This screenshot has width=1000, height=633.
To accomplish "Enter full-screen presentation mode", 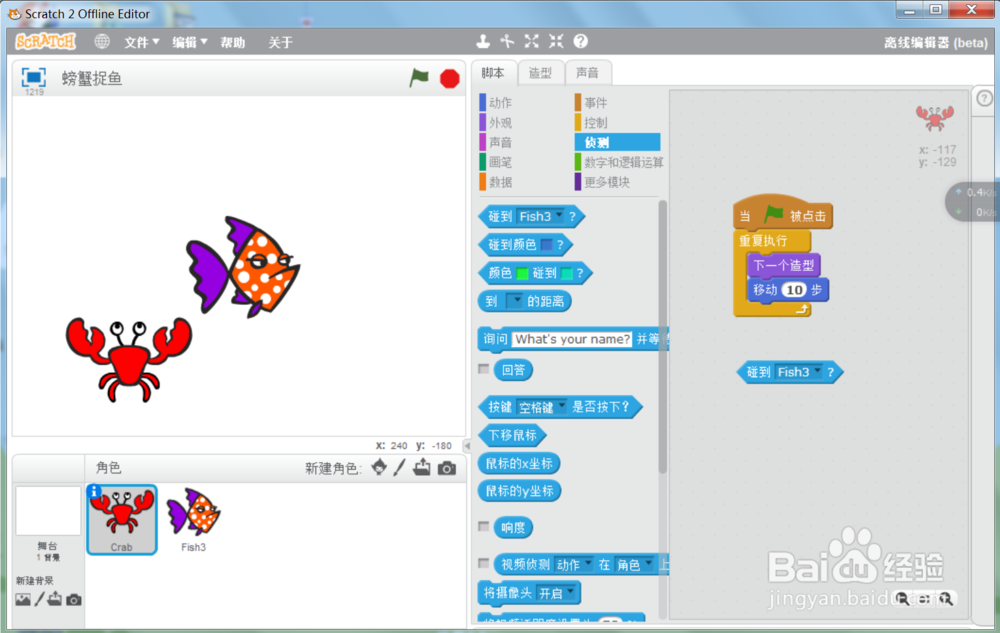I will (33, 77).
